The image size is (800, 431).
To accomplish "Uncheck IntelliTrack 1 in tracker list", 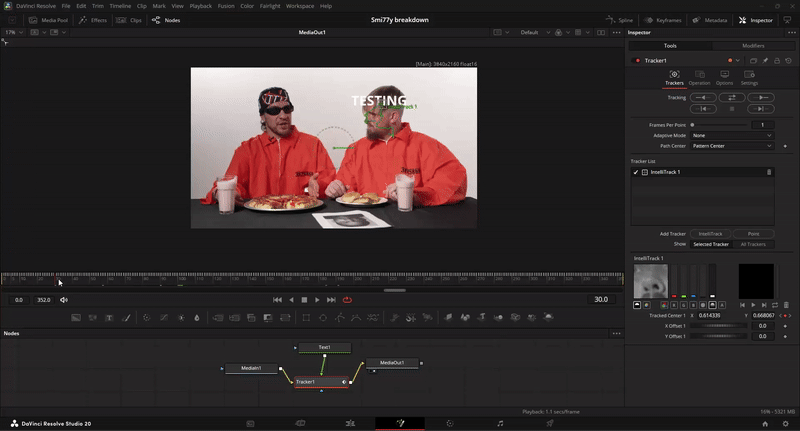I will 637,172.
